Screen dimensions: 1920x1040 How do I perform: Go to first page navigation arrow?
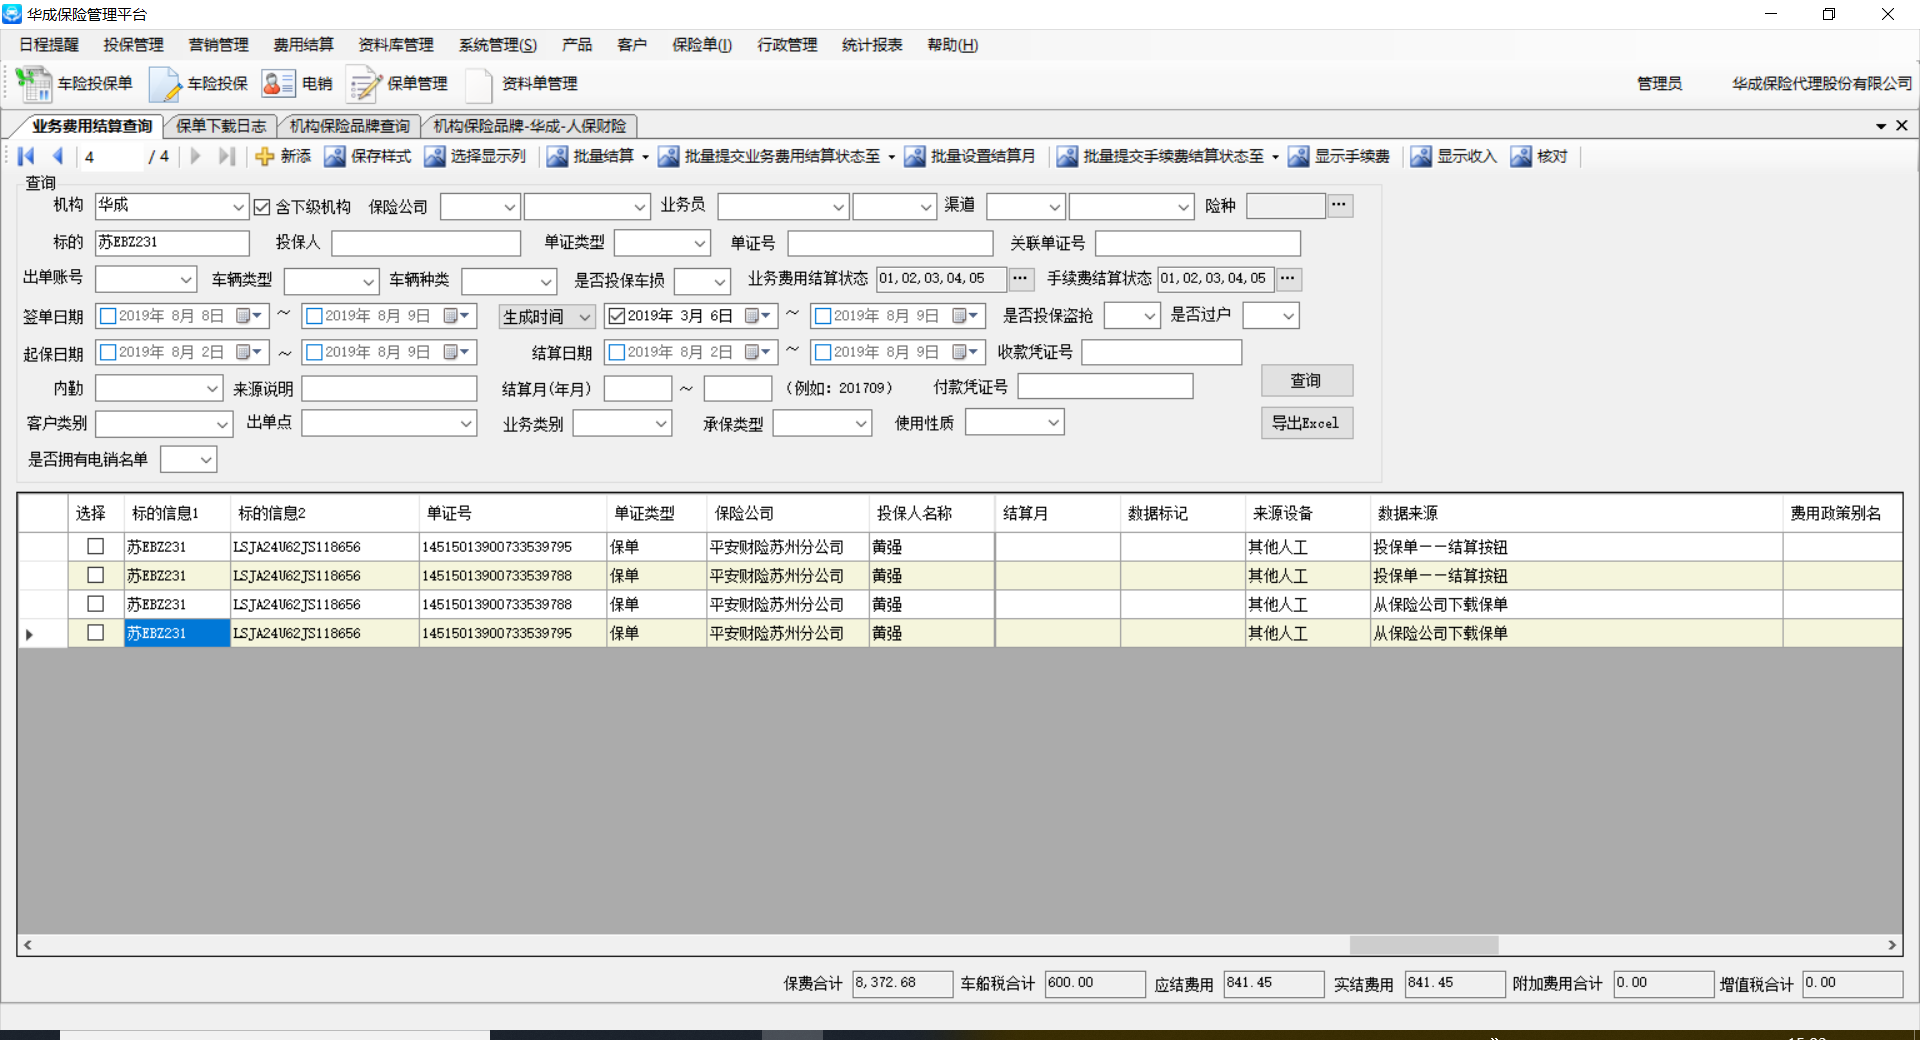tap(27, 156)
